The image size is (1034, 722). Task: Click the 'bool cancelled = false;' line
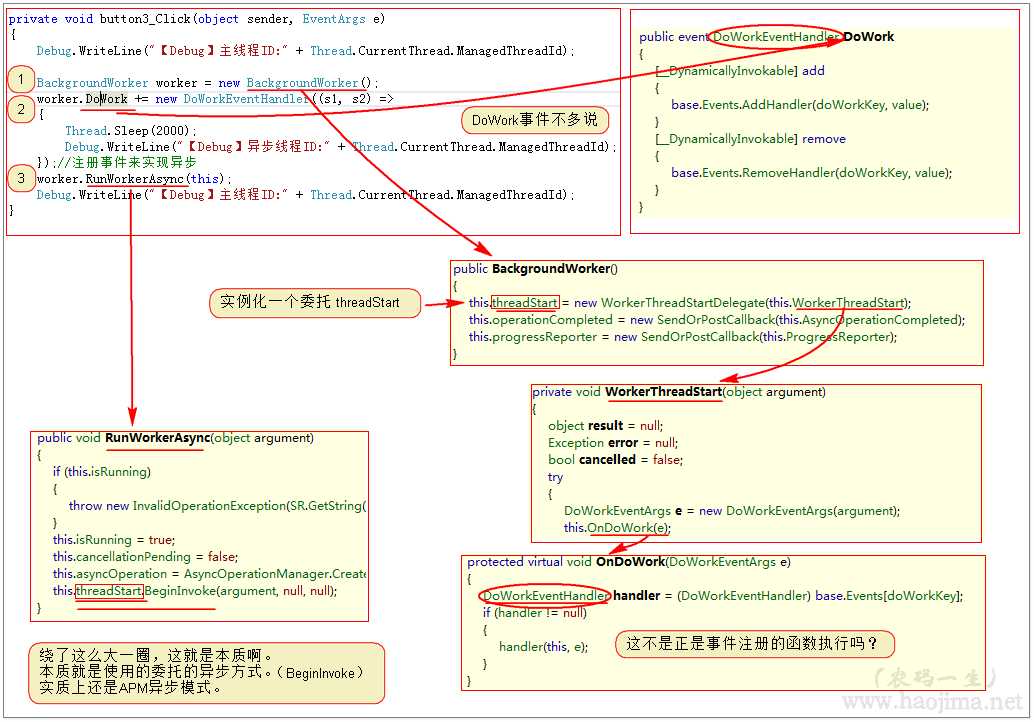615,460
